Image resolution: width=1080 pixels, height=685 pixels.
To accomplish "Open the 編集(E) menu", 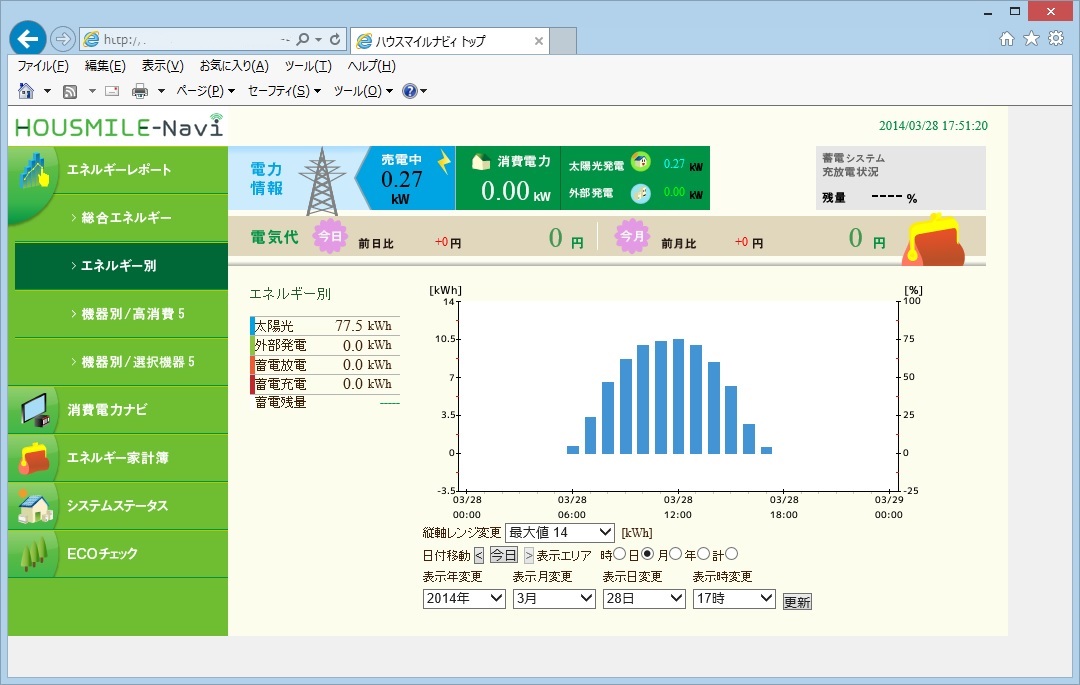I will [105, 66].
